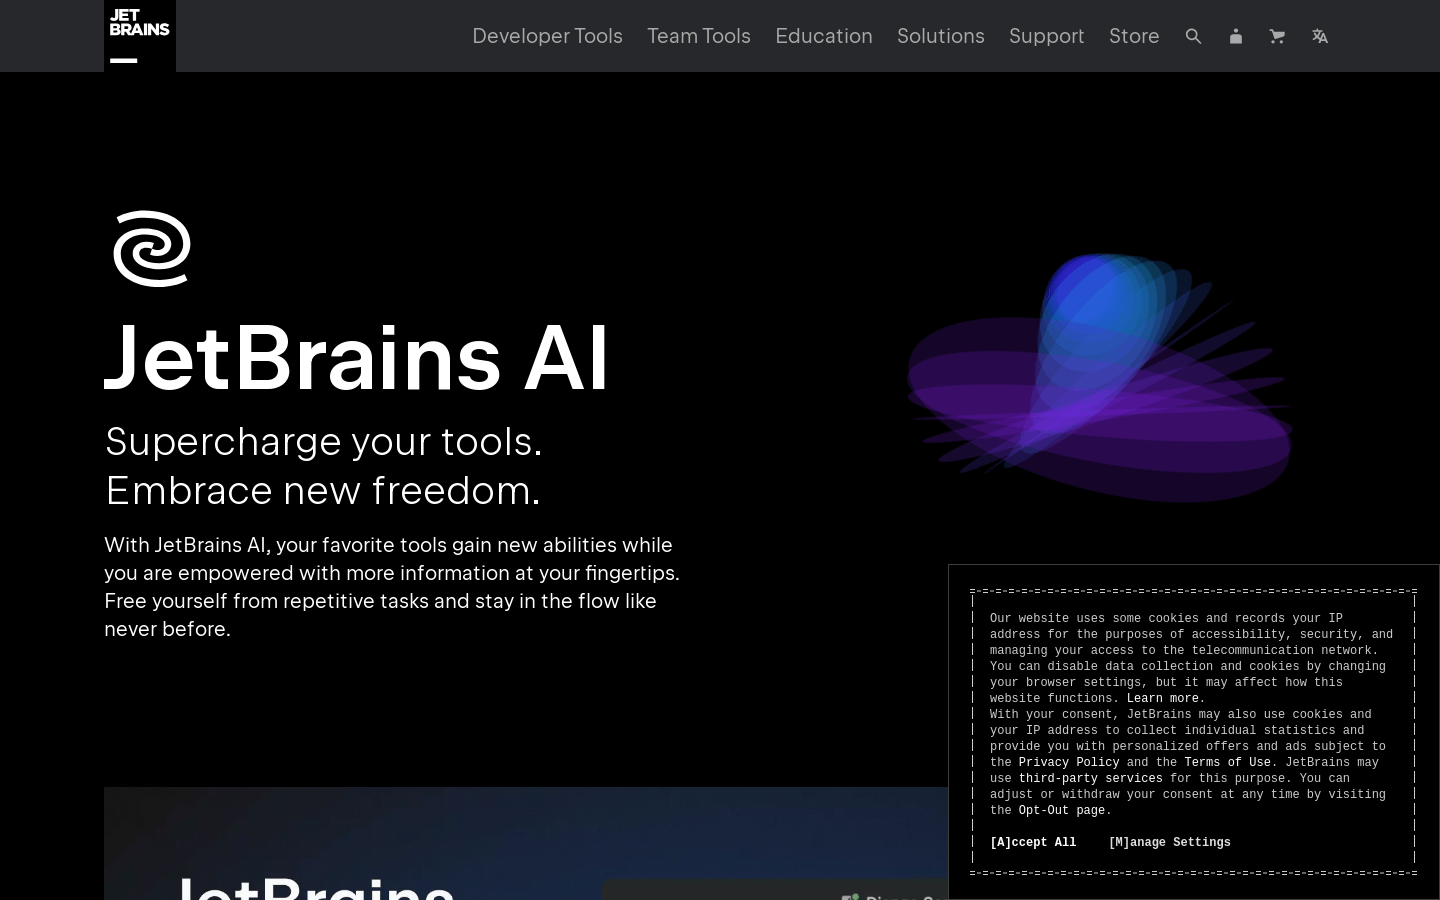This screenshot has height=900, width=1440.
Task: Open the Support menu
Action: 1046,36
